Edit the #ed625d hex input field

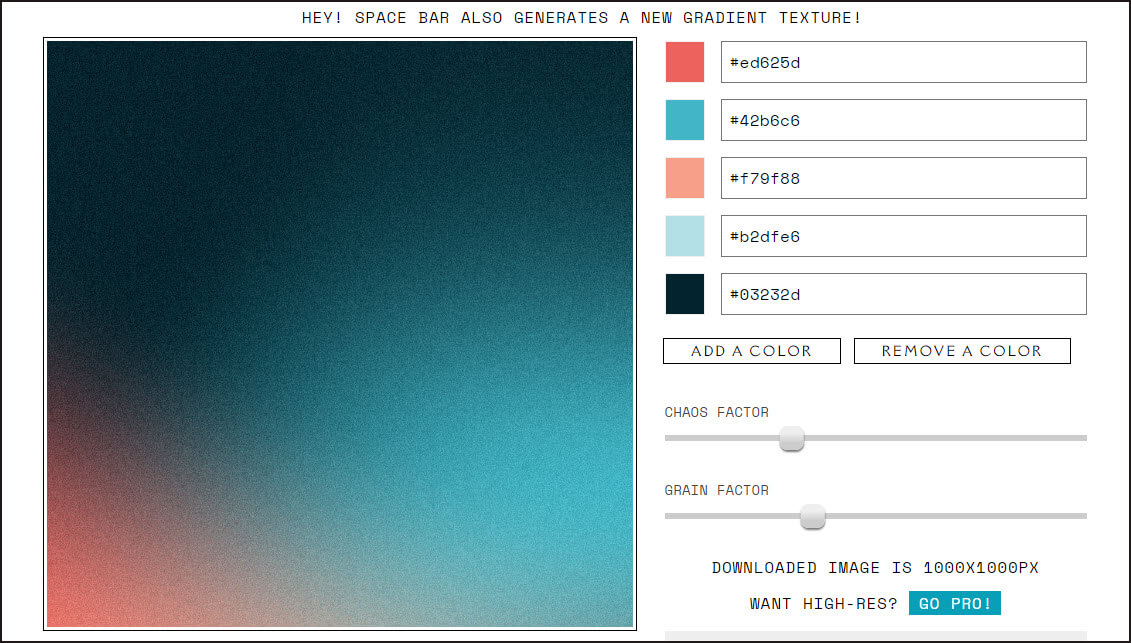(903, 62)
